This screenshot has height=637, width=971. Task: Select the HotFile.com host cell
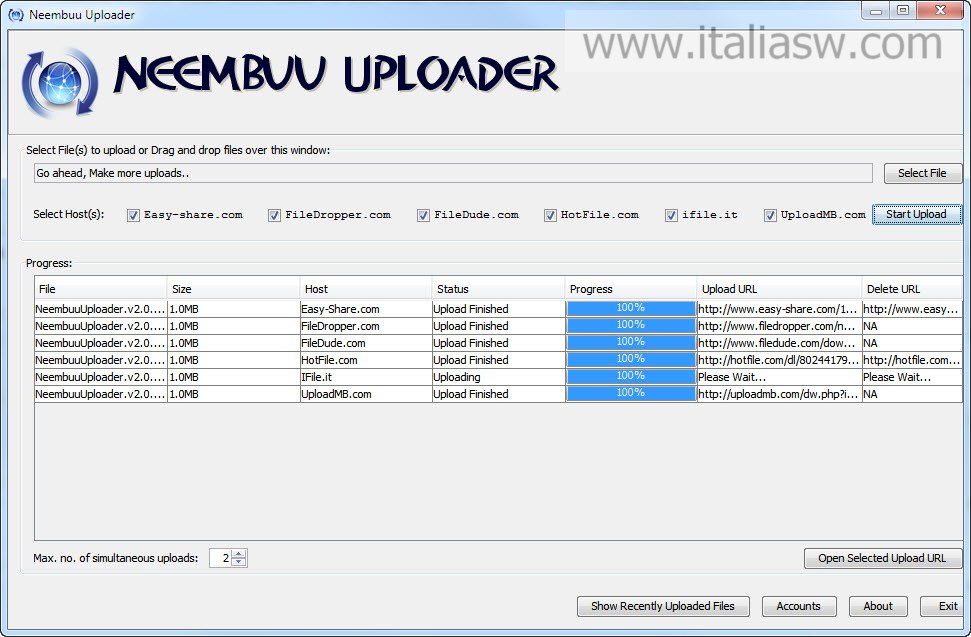click(366, 360)
